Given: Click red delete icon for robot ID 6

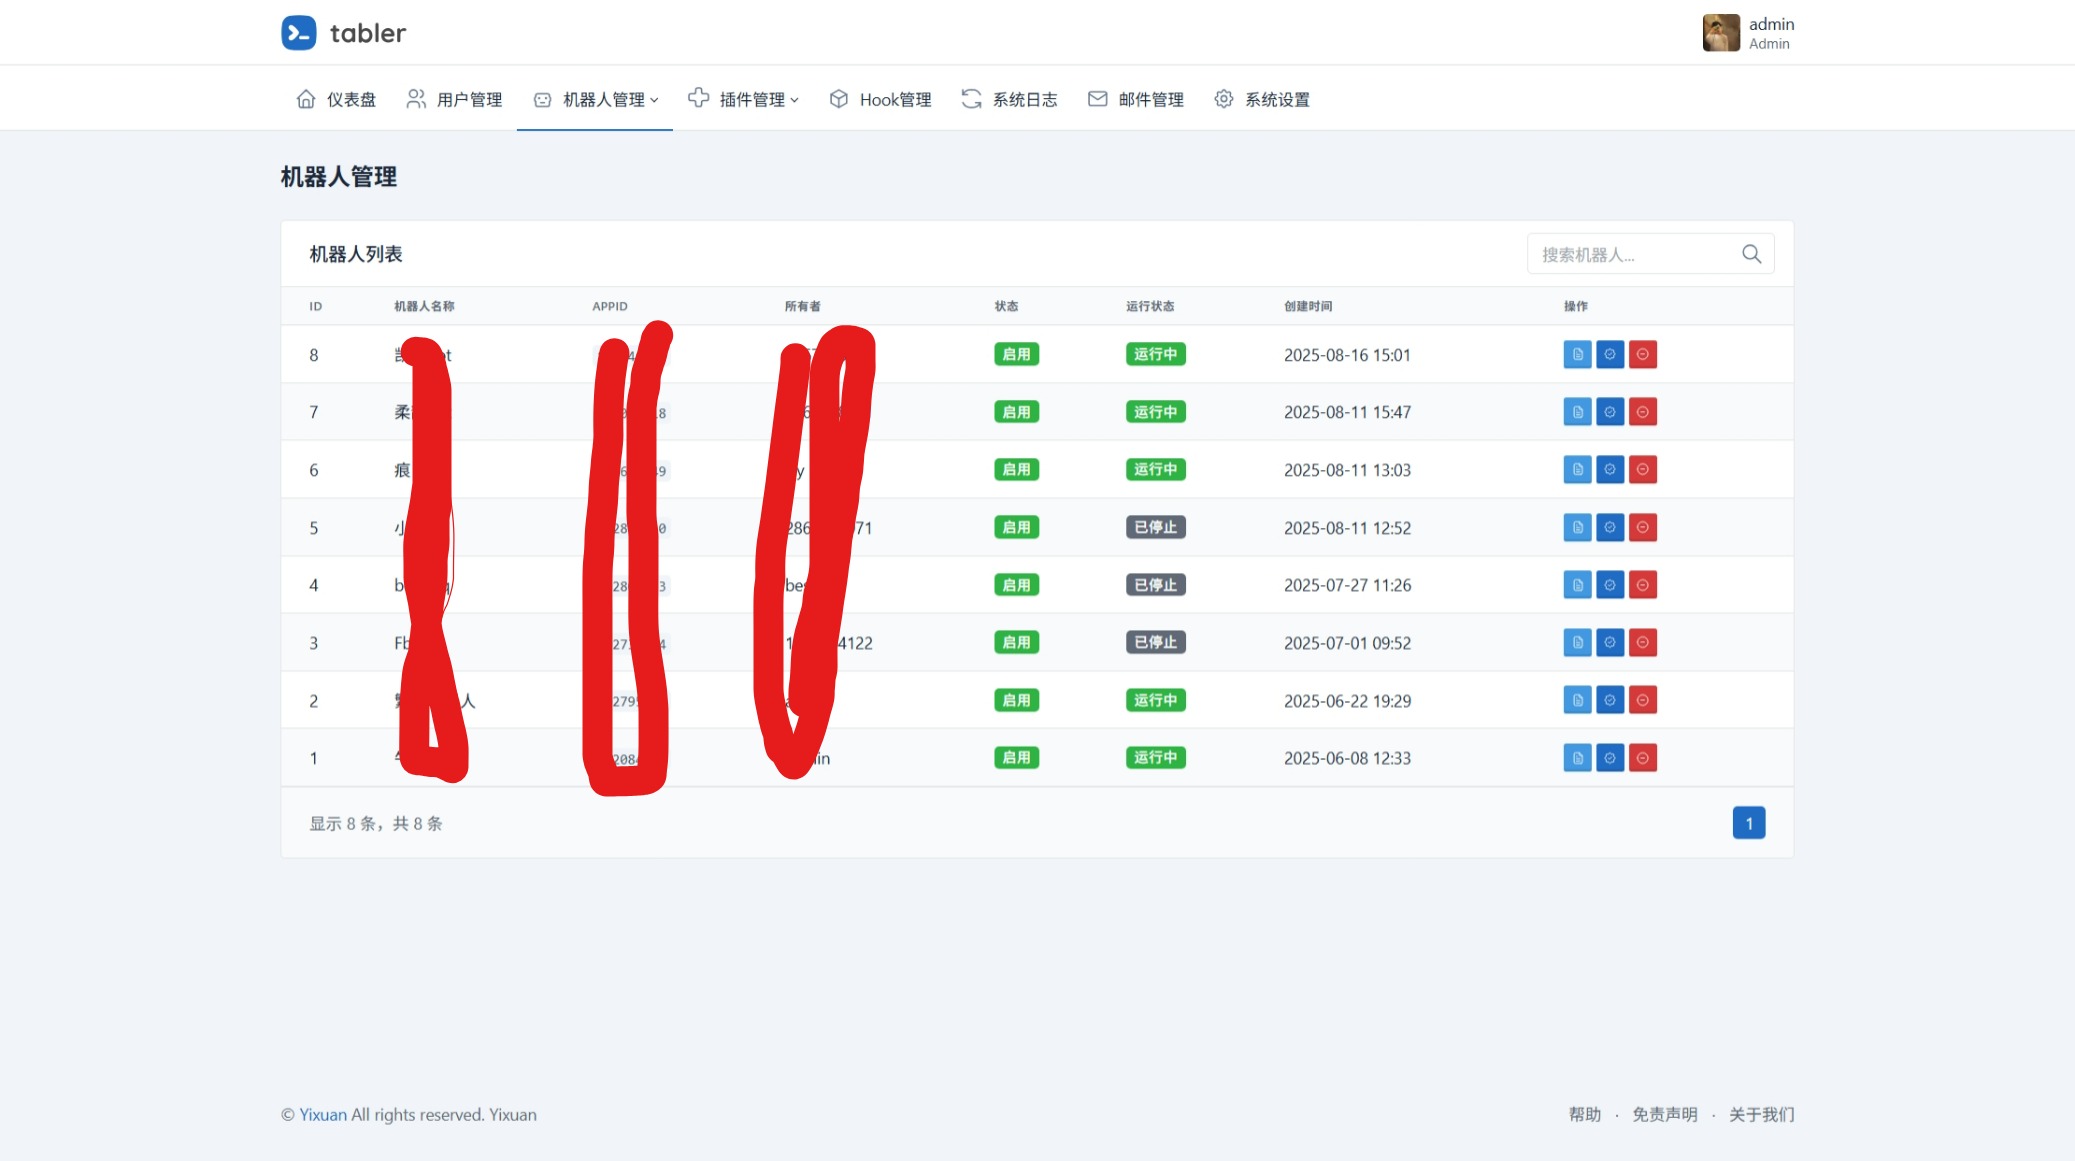Looking at the screenshot, I should 1643,470.
